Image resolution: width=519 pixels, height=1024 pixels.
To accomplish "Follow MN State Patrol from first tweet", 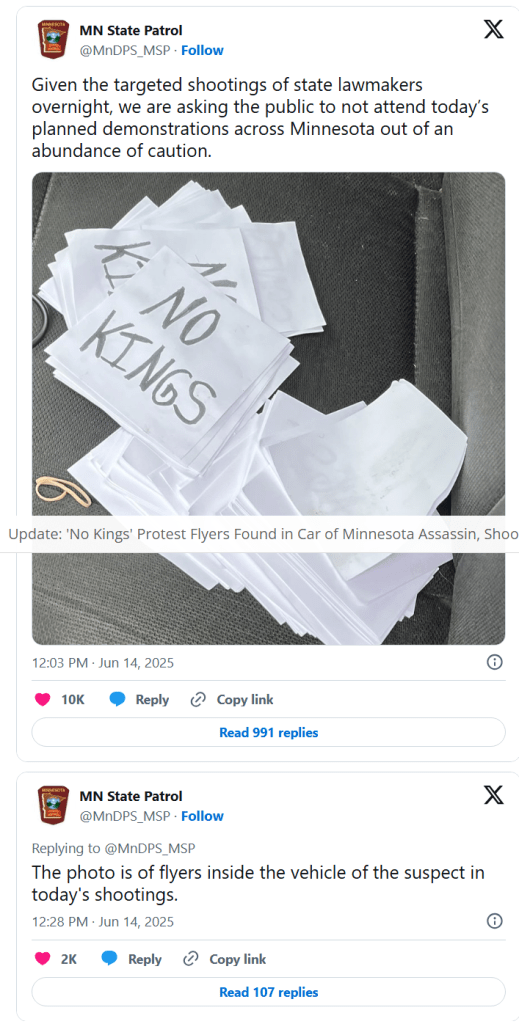I will coord(202,50).
